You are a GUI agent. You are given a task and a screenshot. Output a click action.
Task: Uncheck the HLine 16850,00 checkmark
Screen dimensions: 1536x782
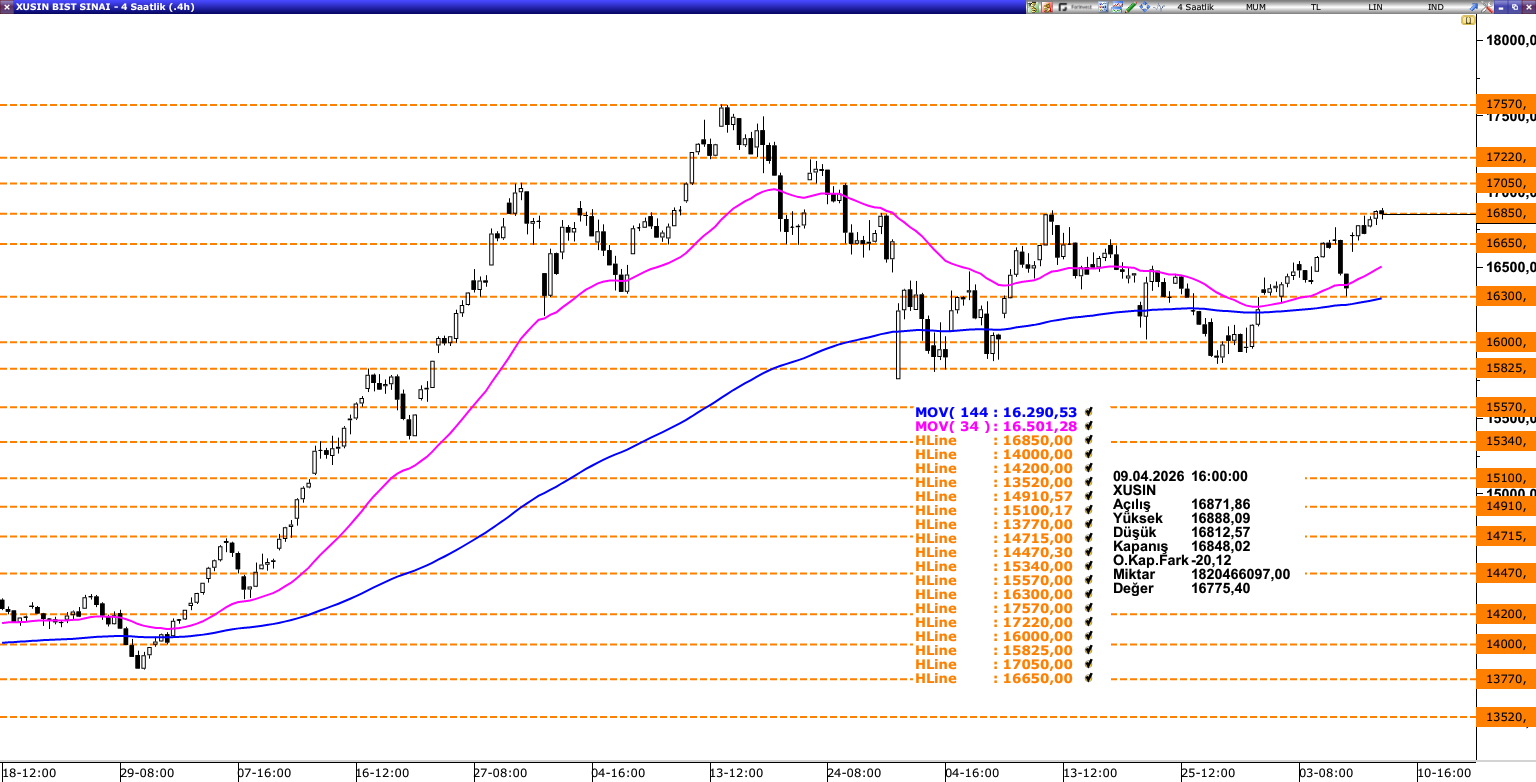[x=1088, y=440]
